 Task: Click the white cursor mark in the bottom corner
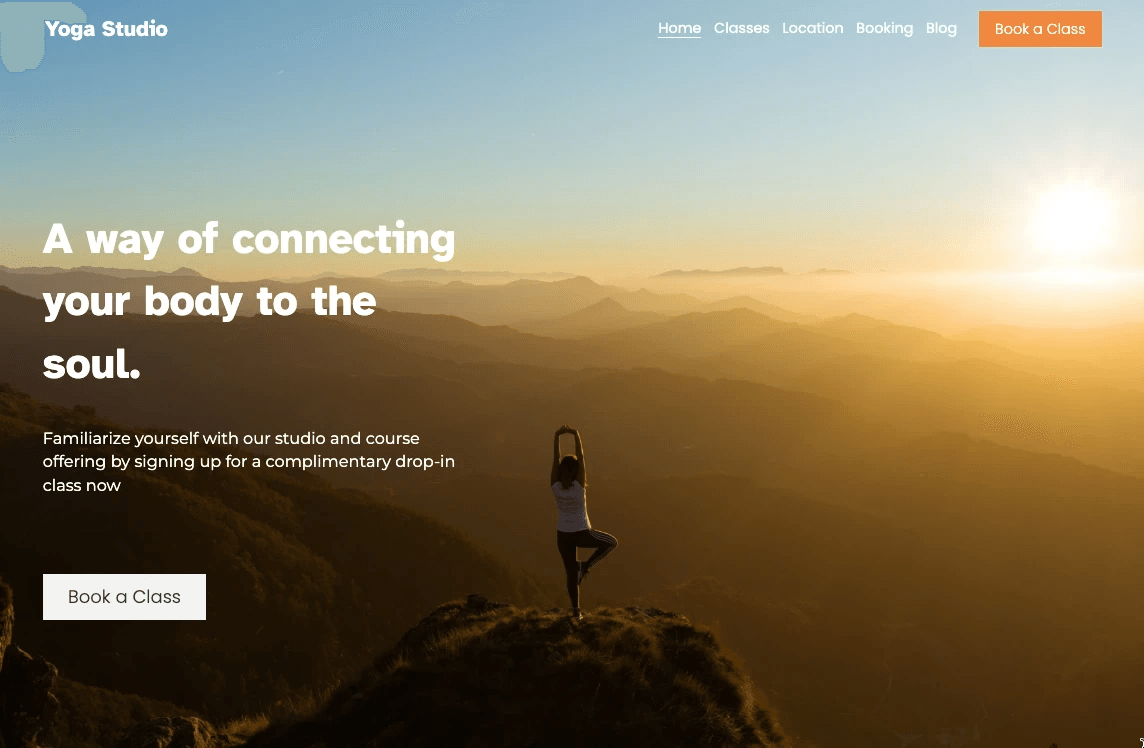click(x=1140, y=742)
